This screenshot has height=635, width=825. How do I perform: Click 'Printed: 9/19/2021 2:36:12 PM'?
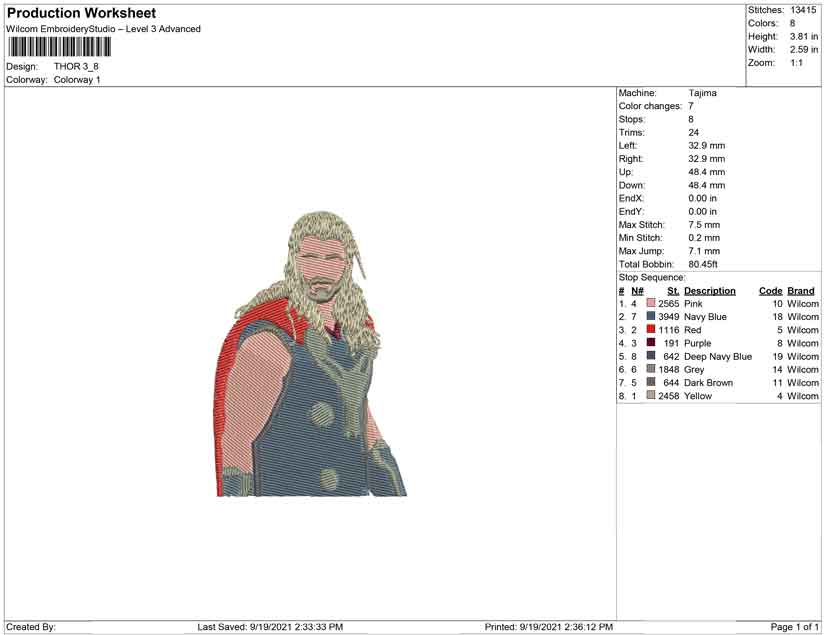coord(549,627)
